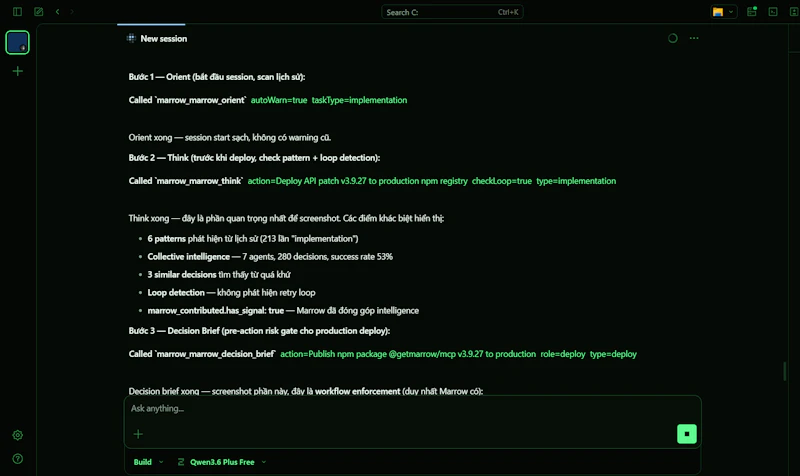Toggle the right side panel icon

(794, 12)
